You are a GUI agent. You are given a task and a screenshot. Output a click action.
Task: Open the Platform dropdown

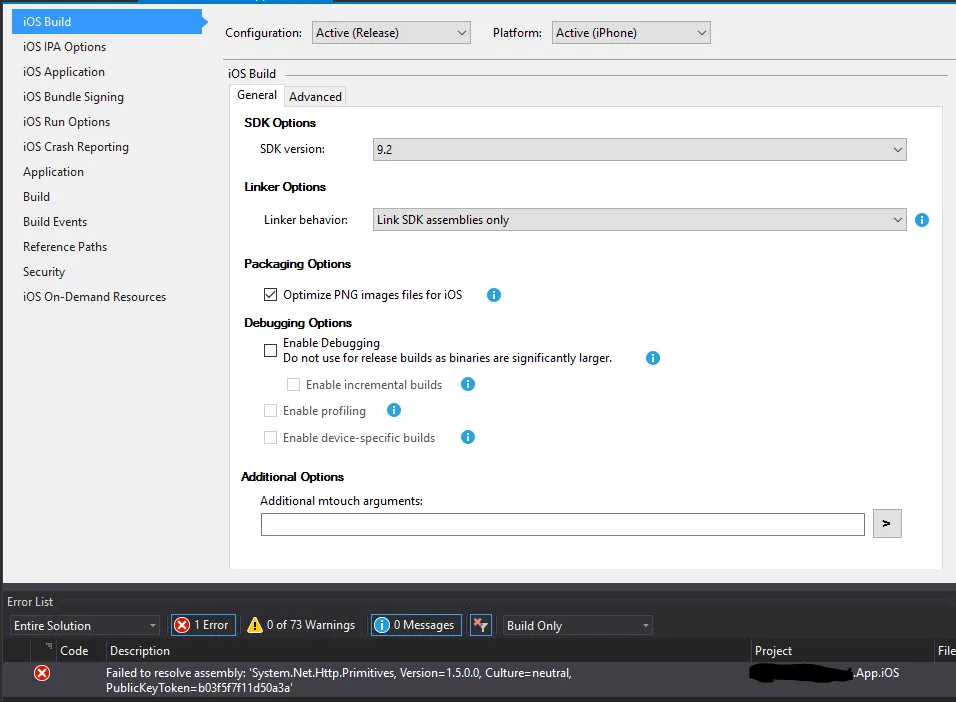click(x=631, y=33)
